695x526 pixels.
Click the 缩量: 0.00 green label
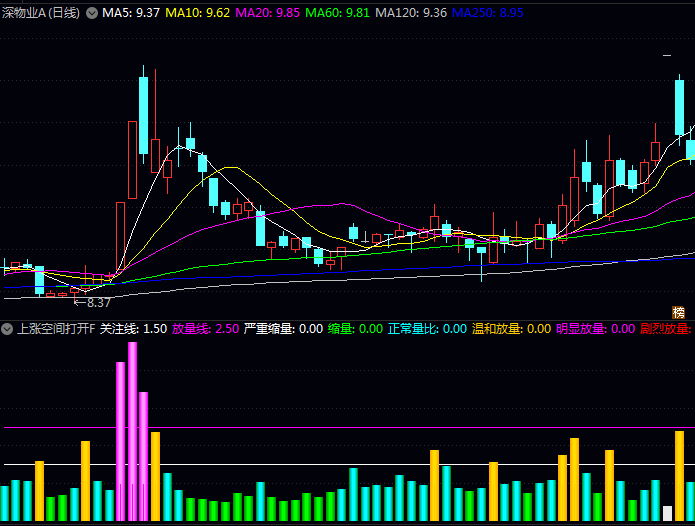pos(355,329)
